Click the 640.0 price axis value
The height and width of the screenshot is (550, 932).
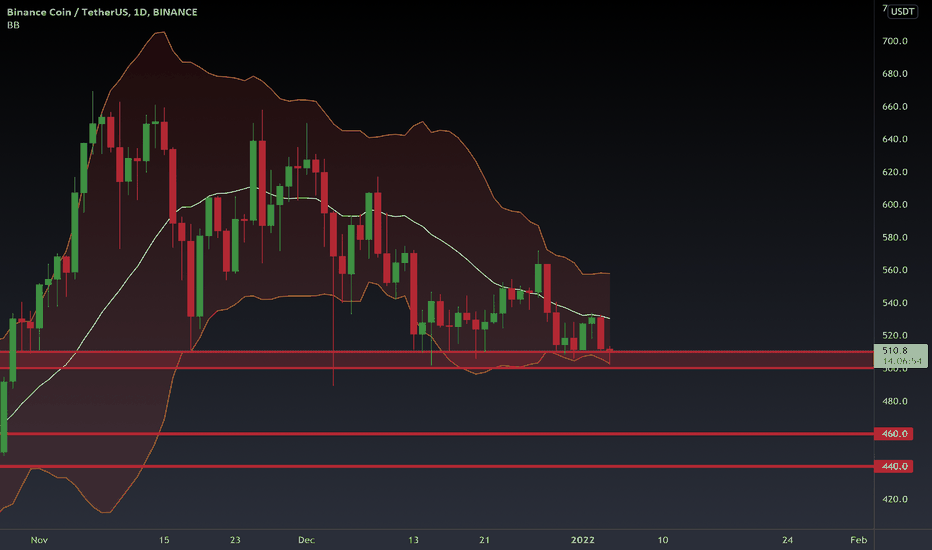[x=895, y=139]
